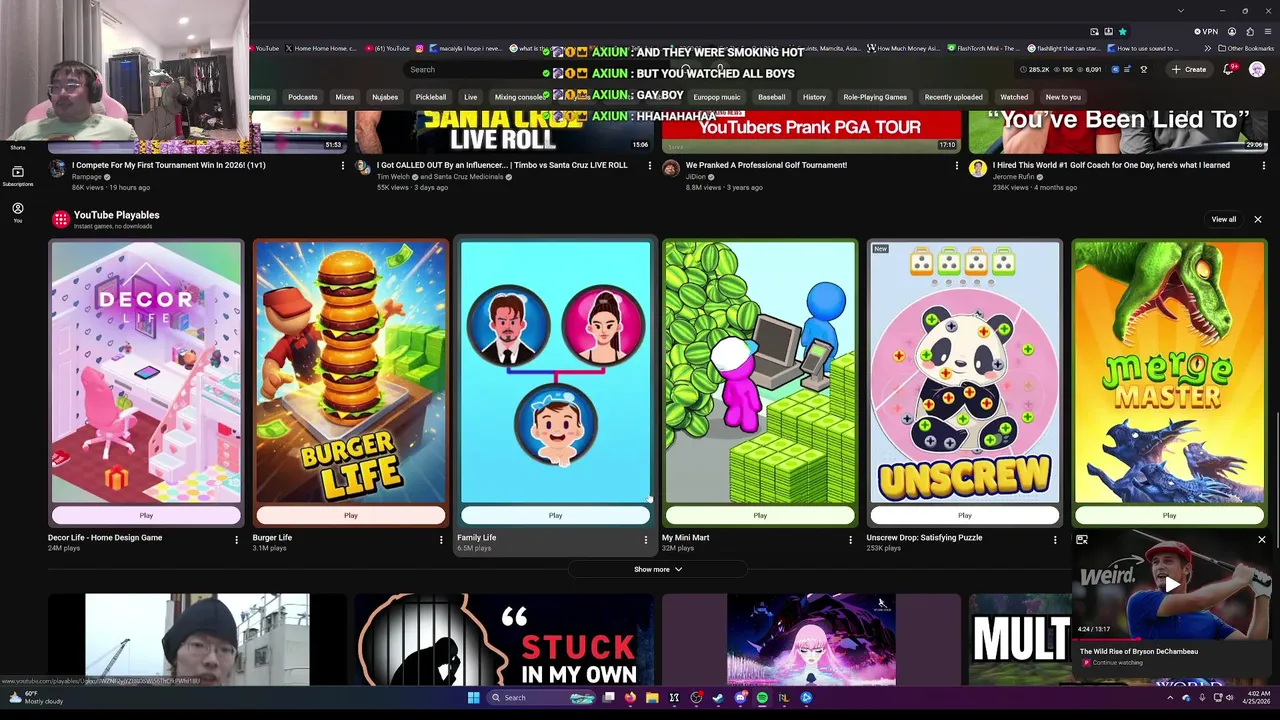Image resolution: width=1280 pixels, height=720 pixels.
Task: Open Steam from taskbar
Action: pyautogui.click(x=718, y=698)
